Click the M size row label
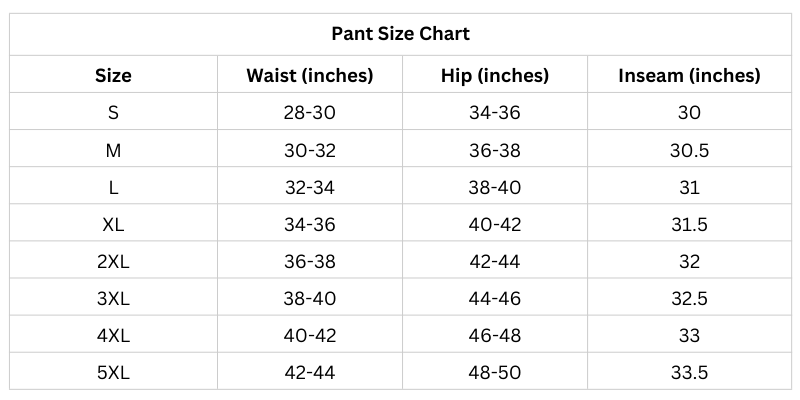Screen dimensions: 800x400 [x=113, y=150]
